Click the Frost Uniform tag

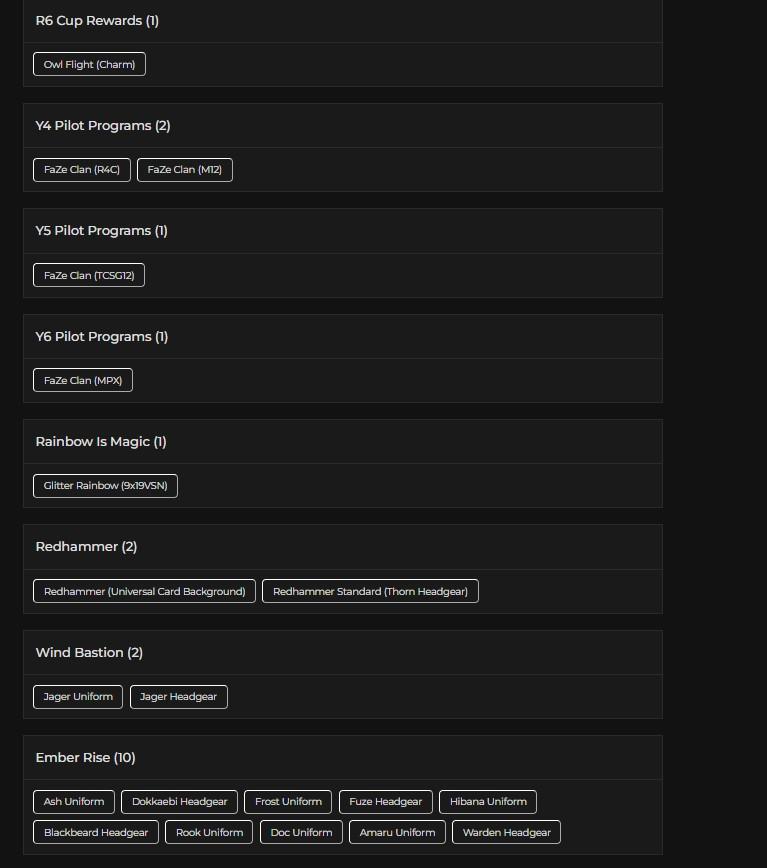[288, 802]
